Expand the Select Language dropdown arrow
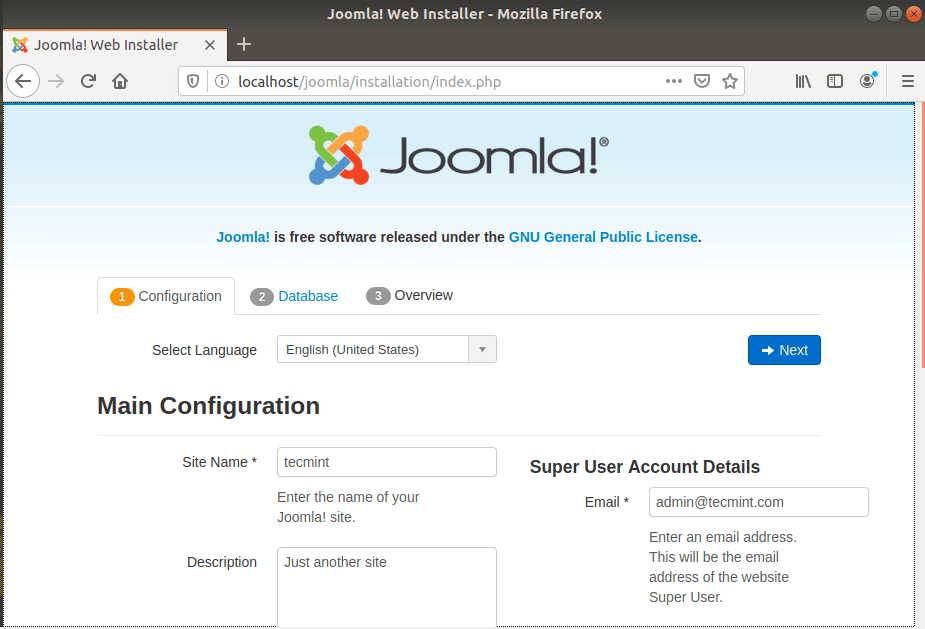The height and width of the screenshot is (629, 925). click(482, 349)
